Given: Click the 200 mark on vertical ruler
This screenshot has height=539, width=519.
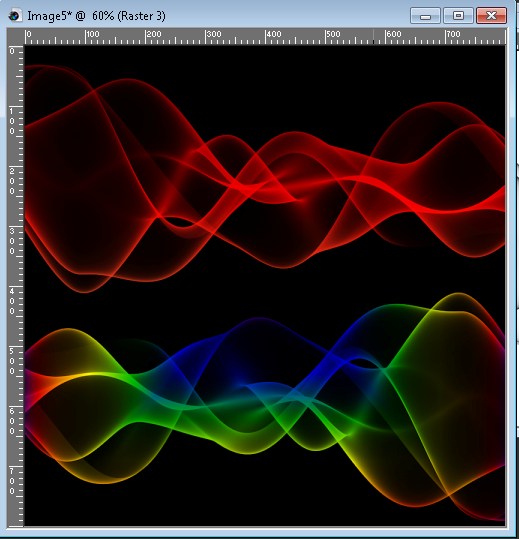Looking at the screenshot, I should coord(12,181).
